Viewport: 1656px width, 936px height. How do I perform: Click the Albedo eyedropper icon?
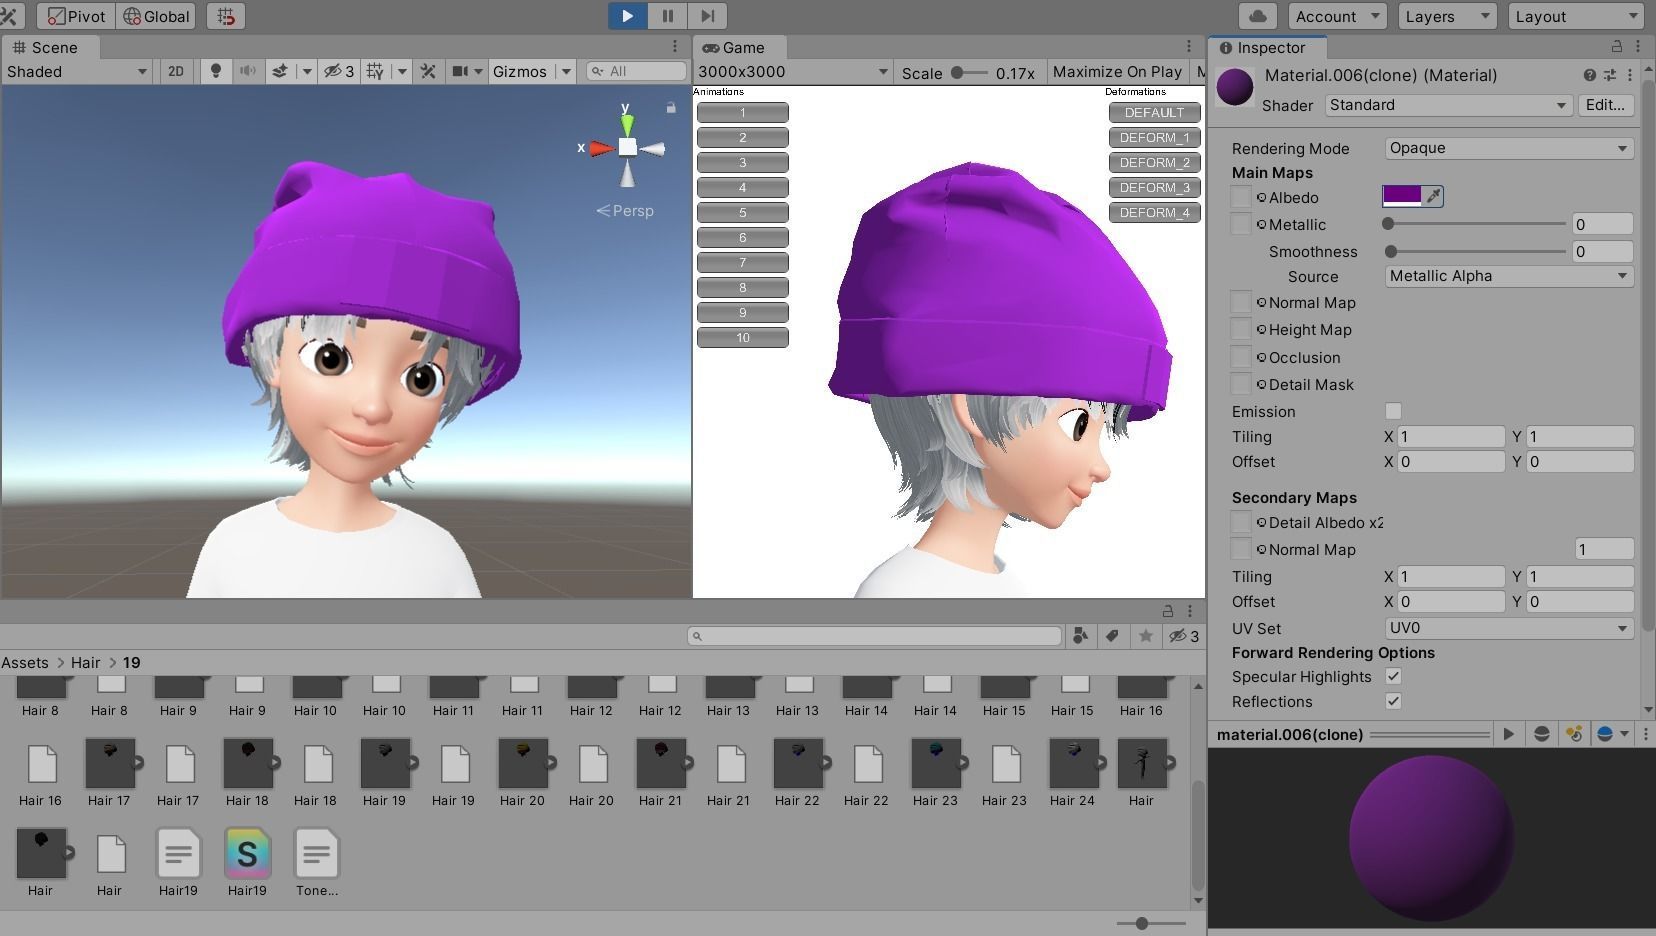point(1433,196)
